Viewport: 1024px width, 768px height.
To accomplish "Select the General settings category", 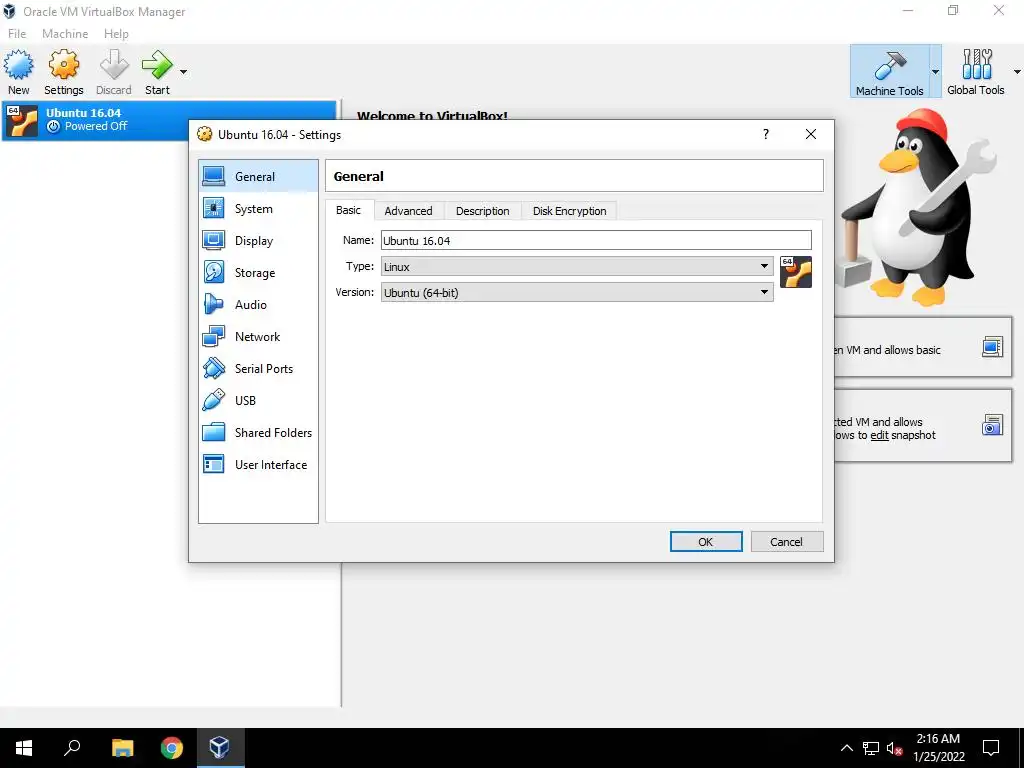I will point(258,176).
